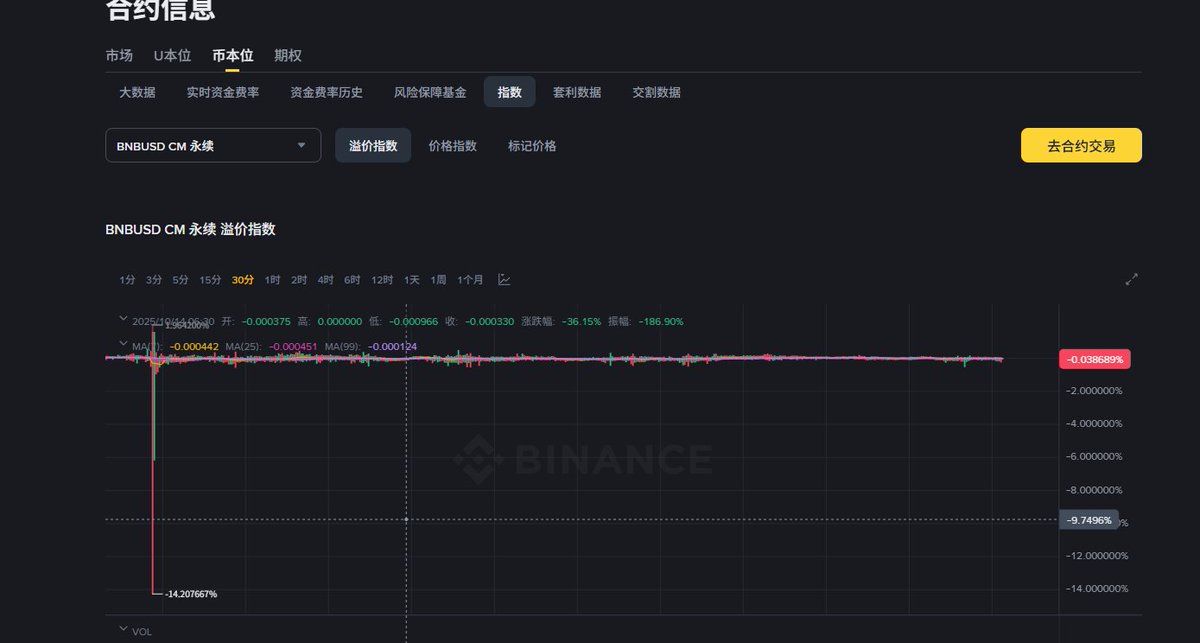Open 大数据 section
The height and width of the screenshot is (643, 1200).
click(x=137, y=92)
